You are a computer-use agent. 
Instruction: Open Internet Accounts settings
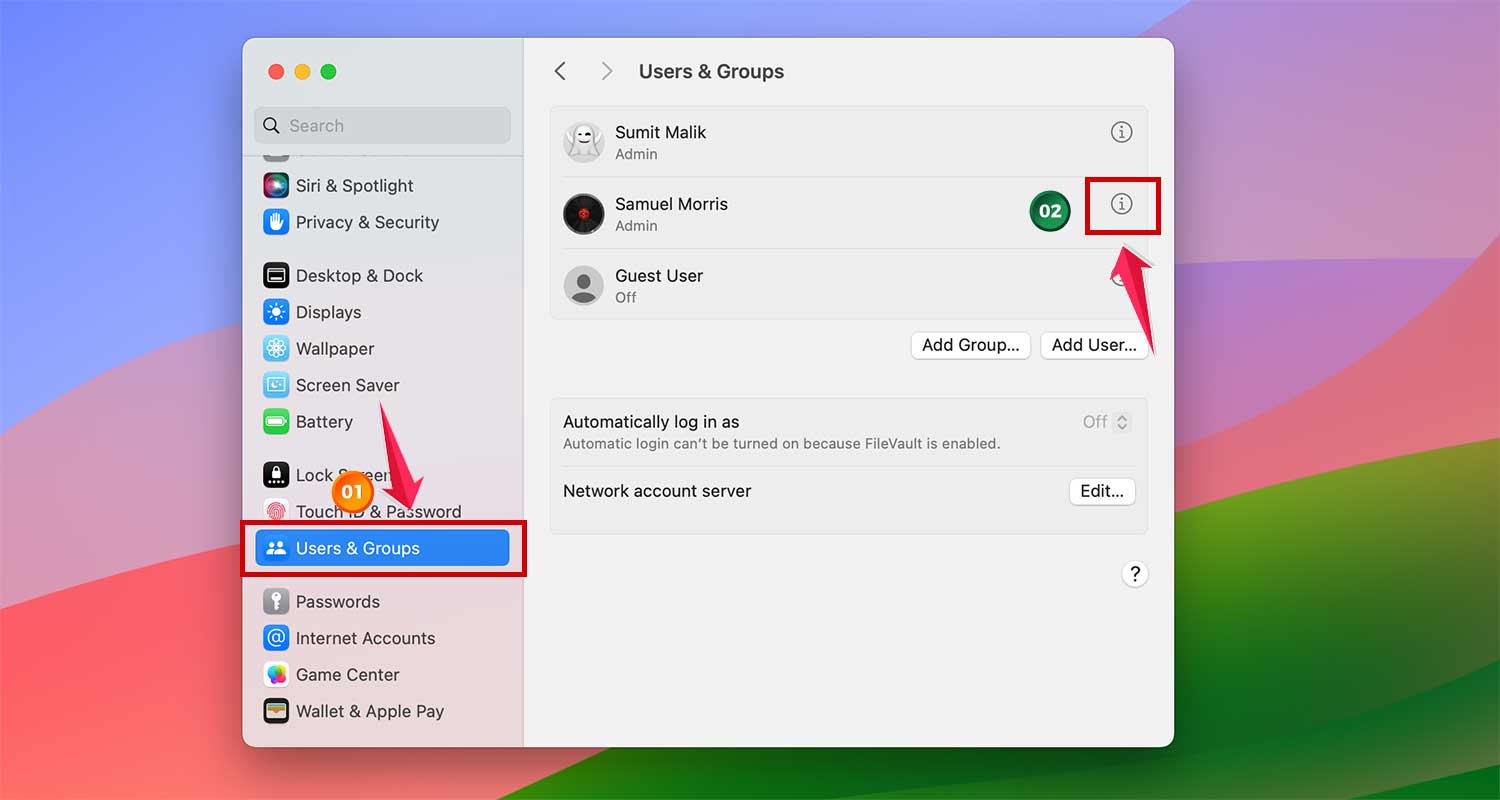click(365, 638)
